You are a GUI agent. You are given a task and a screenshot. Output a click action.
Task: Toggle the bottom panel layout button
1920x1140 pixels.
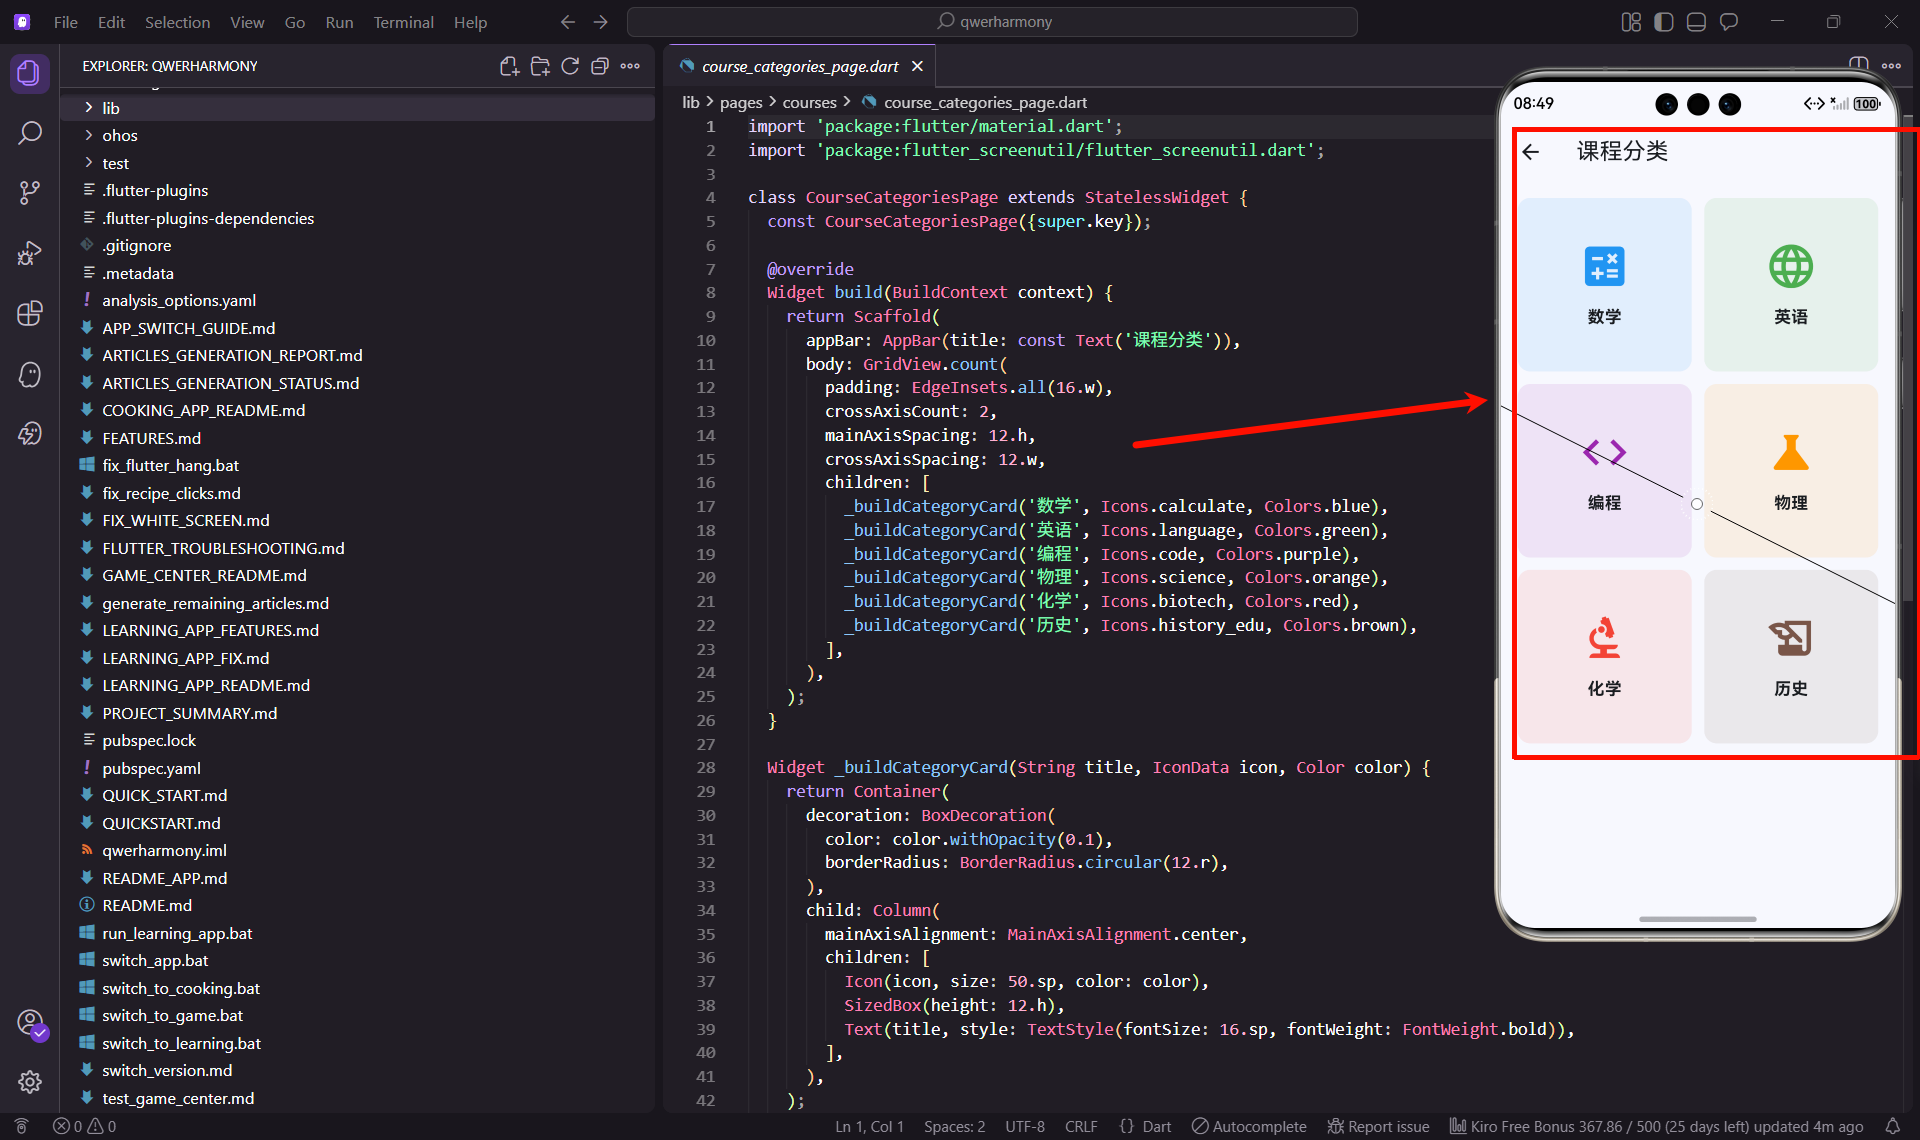tap(1696, 22)
